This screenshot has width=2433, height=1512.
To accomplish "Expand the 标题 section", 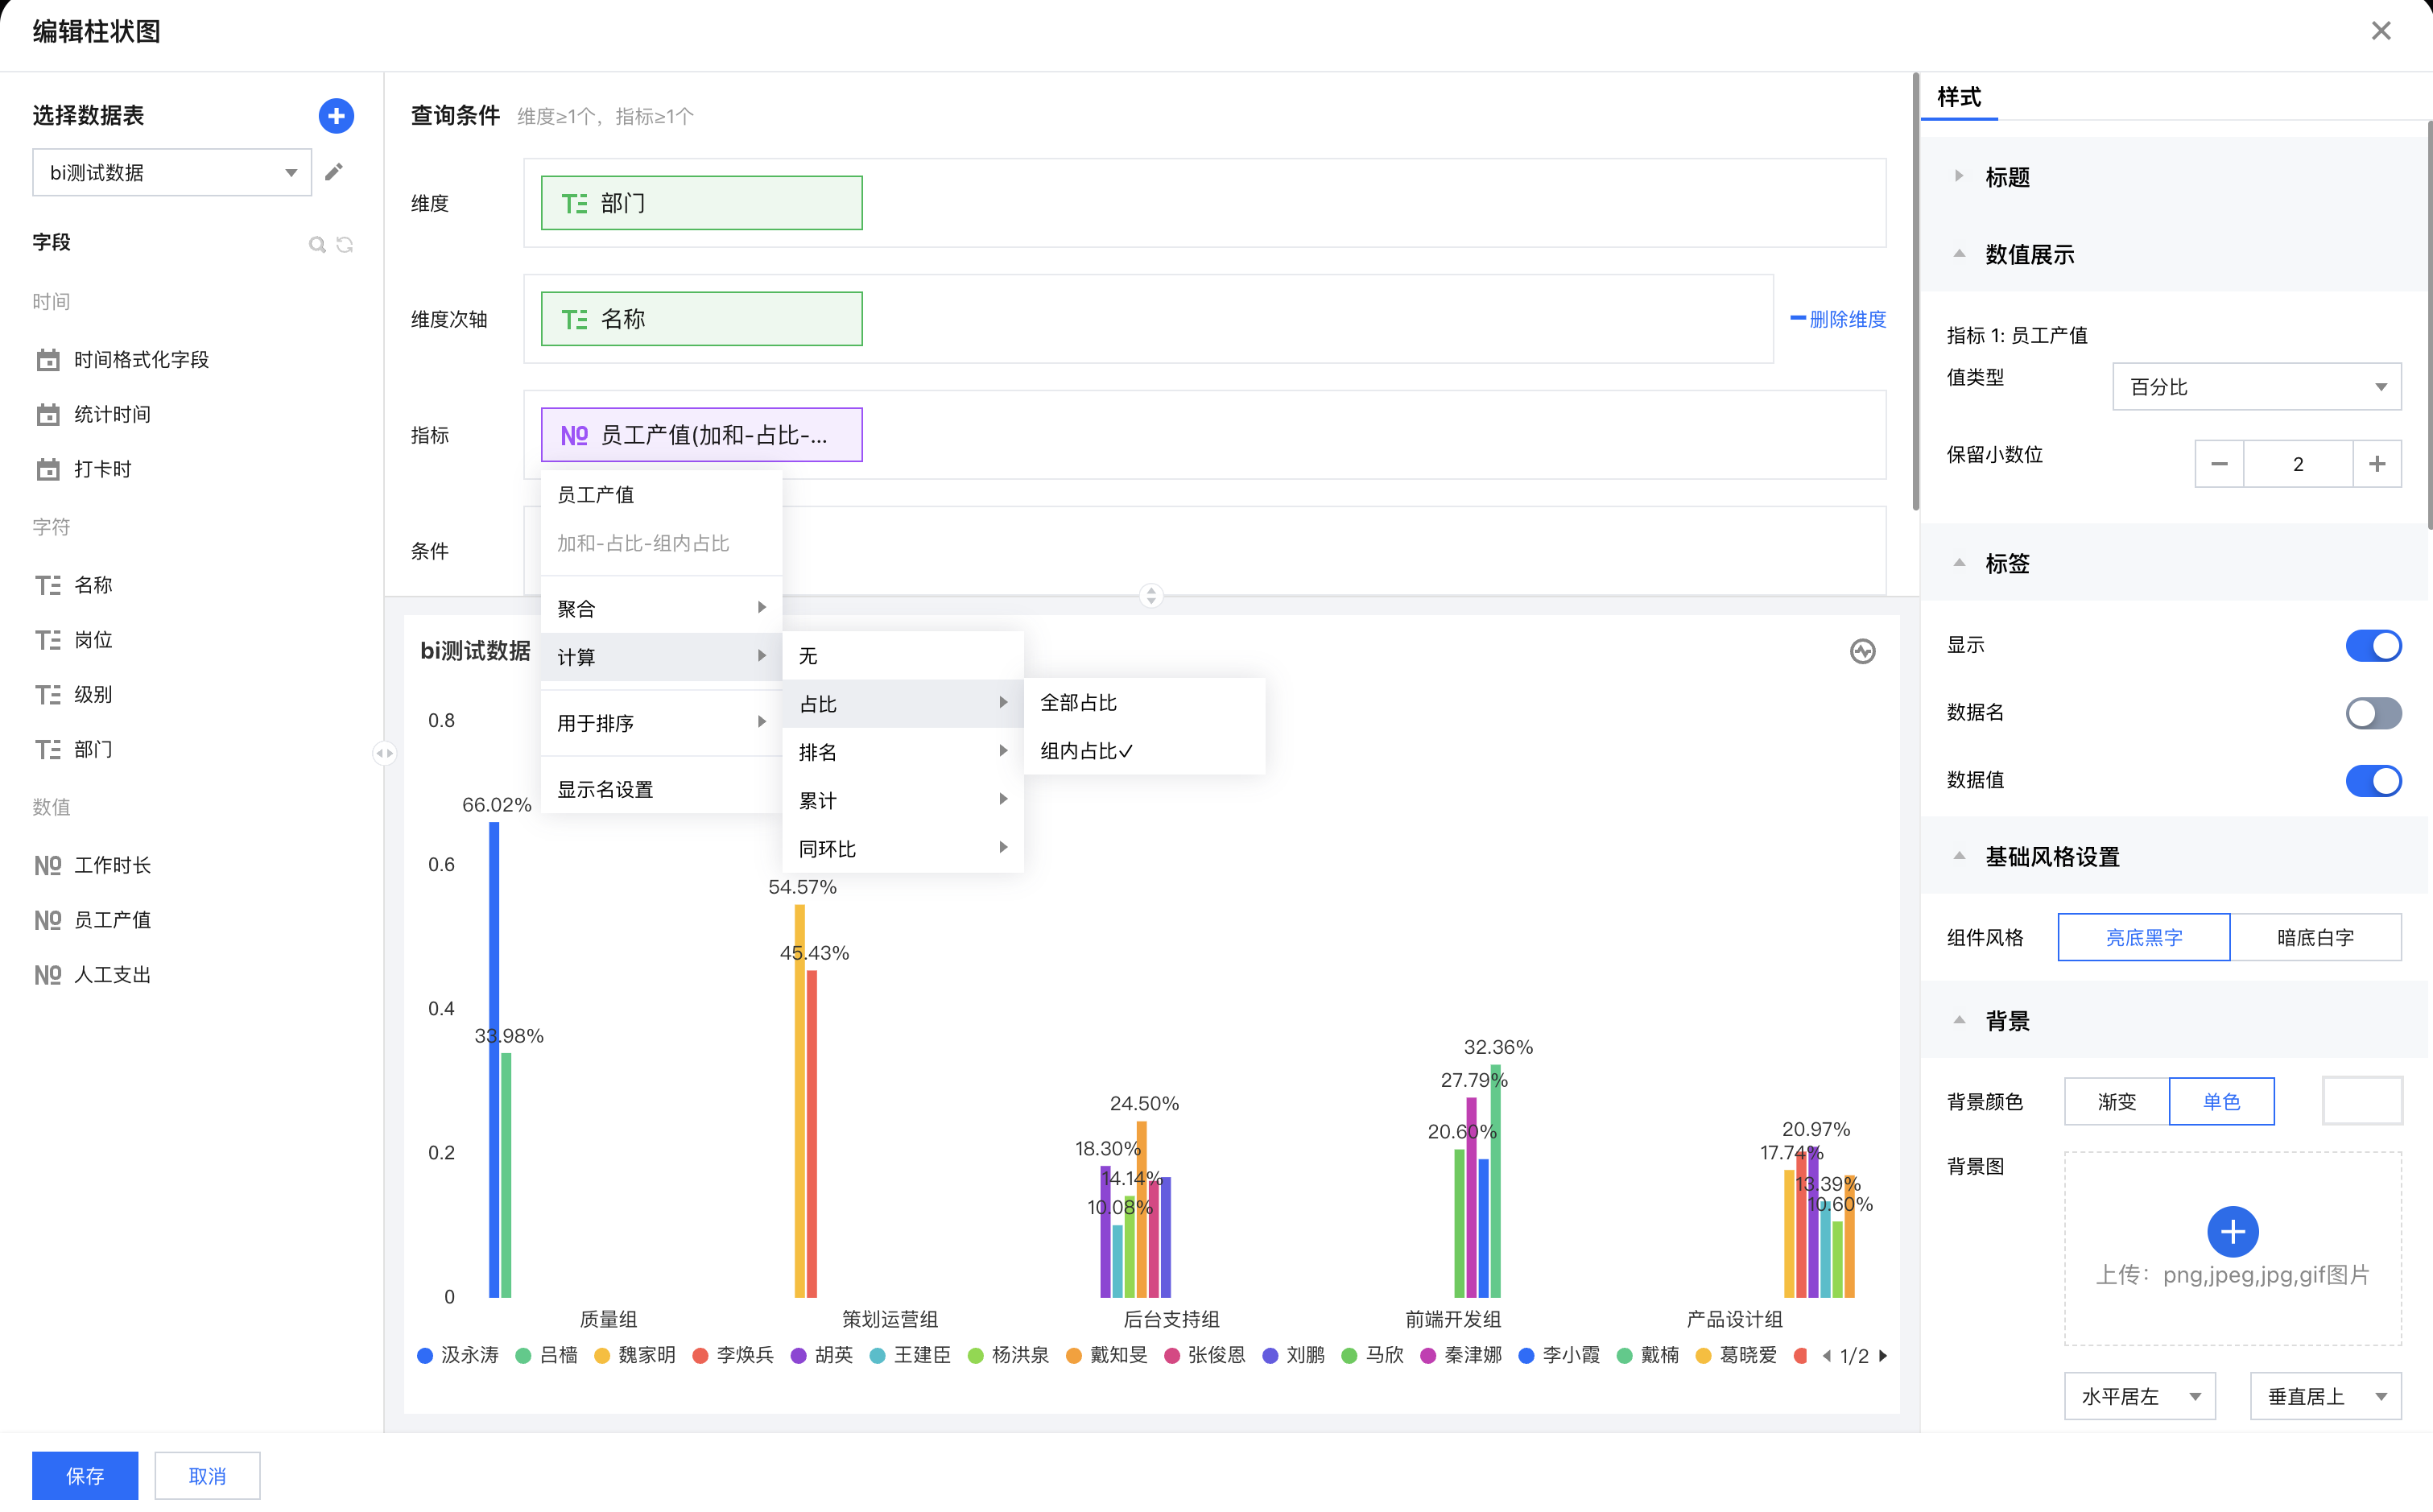I will pos(2007,177).
